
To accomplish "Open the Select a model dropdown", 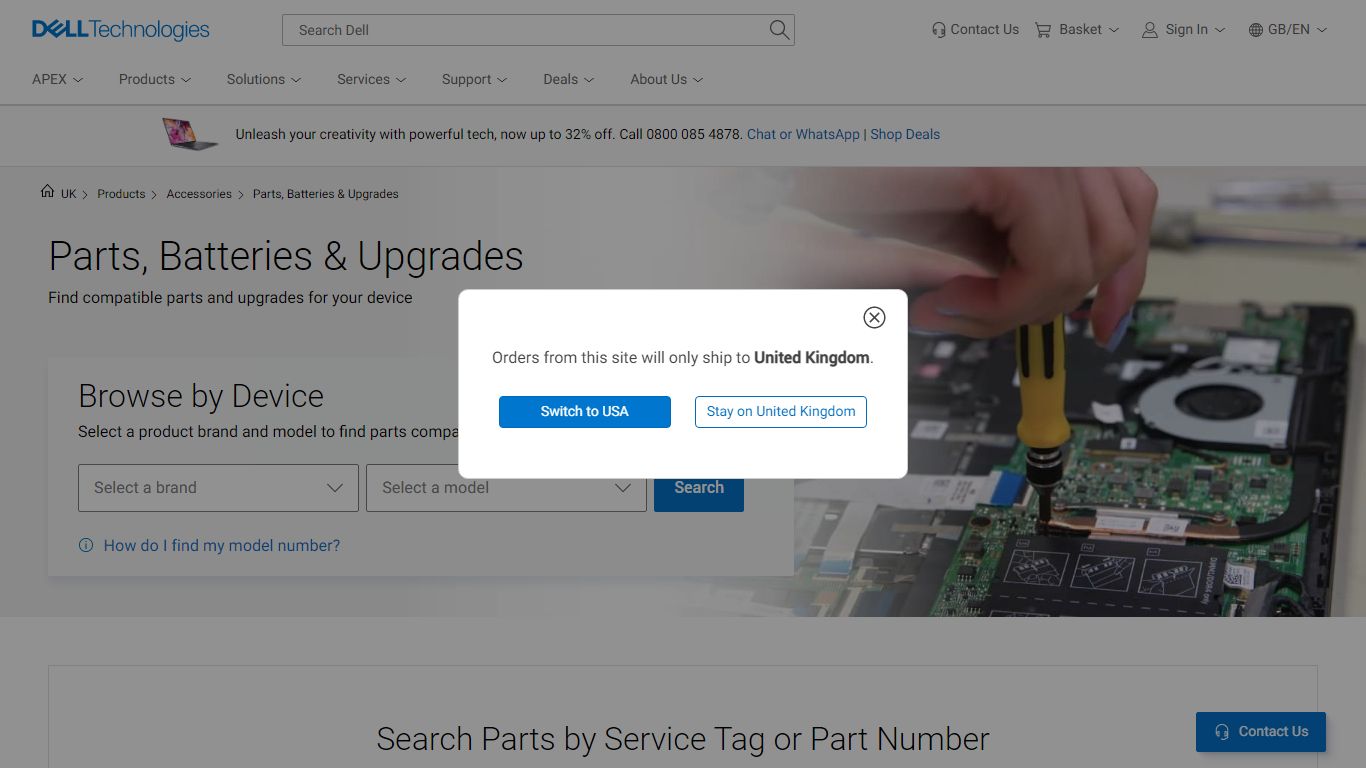I will pos(506,488).
